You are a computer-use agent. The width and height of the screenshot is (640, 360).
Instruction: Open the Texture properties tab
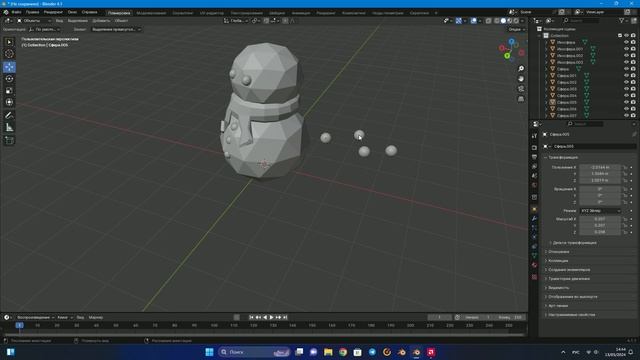point(534,277)
